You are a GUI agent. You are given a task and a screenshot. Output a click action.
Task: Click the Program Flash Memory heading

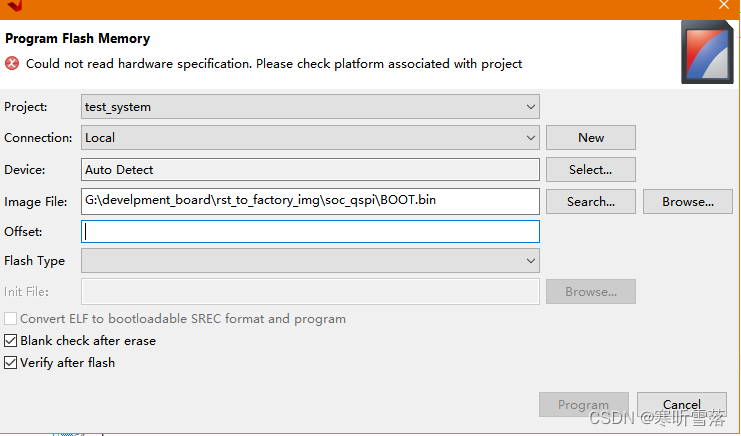click(x=78, y=38)
